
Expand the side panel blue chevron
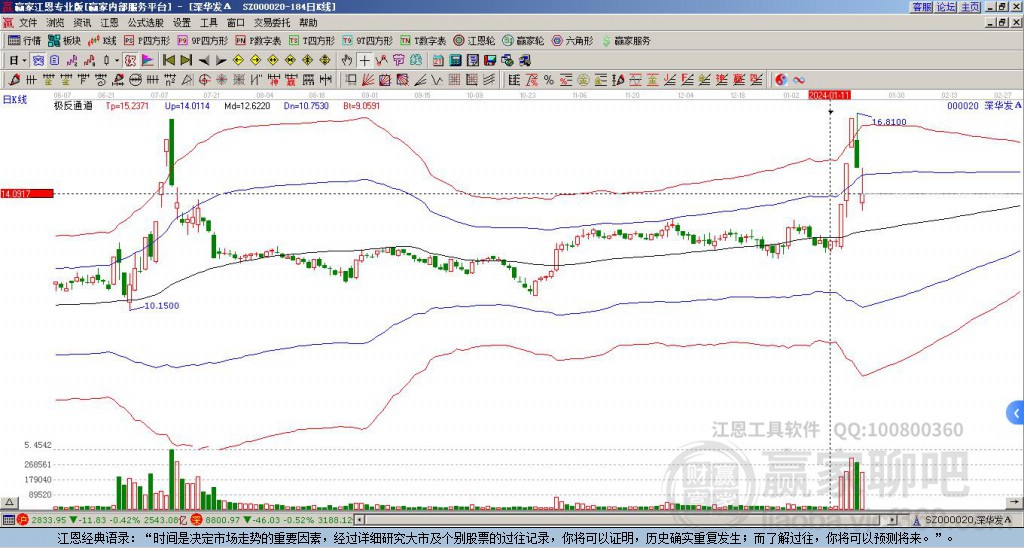click(1016, 413)
